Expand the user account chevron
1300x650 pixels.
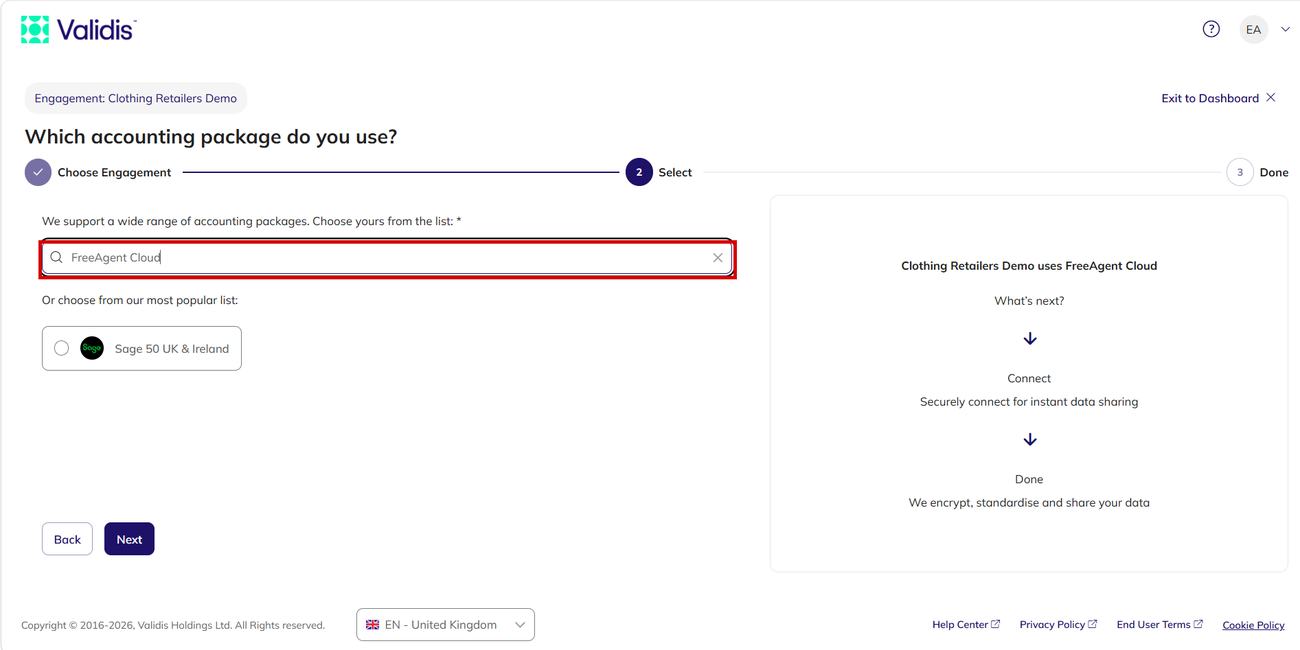pos(1285,30)
